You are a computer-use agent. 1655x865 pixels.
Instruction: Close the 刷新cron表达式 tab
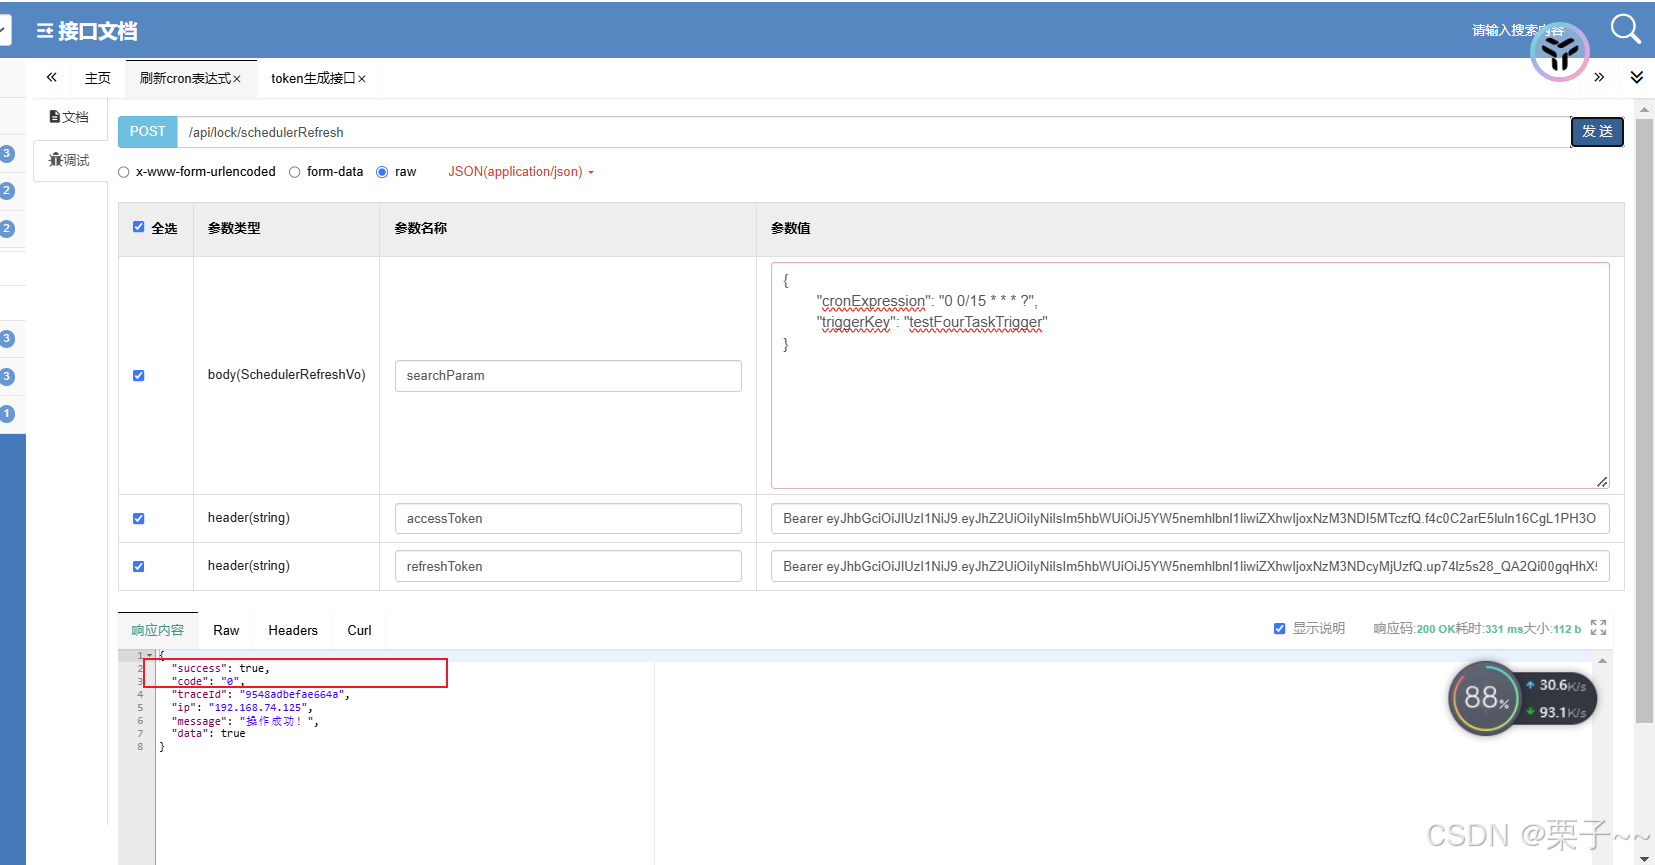(x=237, y=79)
